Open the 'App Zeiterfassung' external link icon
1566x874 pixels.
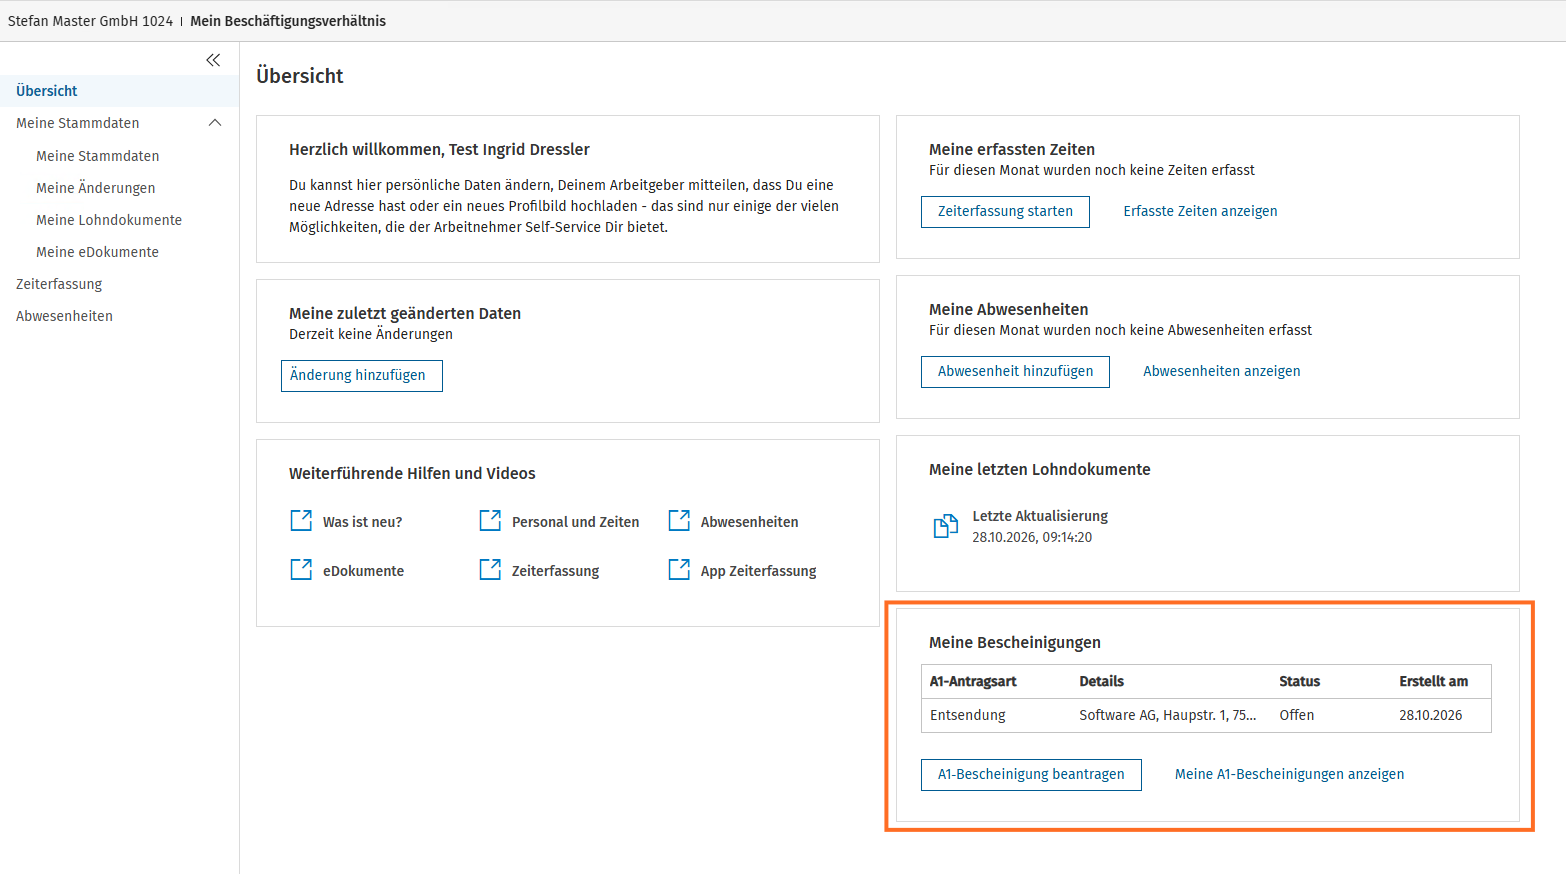click(679, 570)
